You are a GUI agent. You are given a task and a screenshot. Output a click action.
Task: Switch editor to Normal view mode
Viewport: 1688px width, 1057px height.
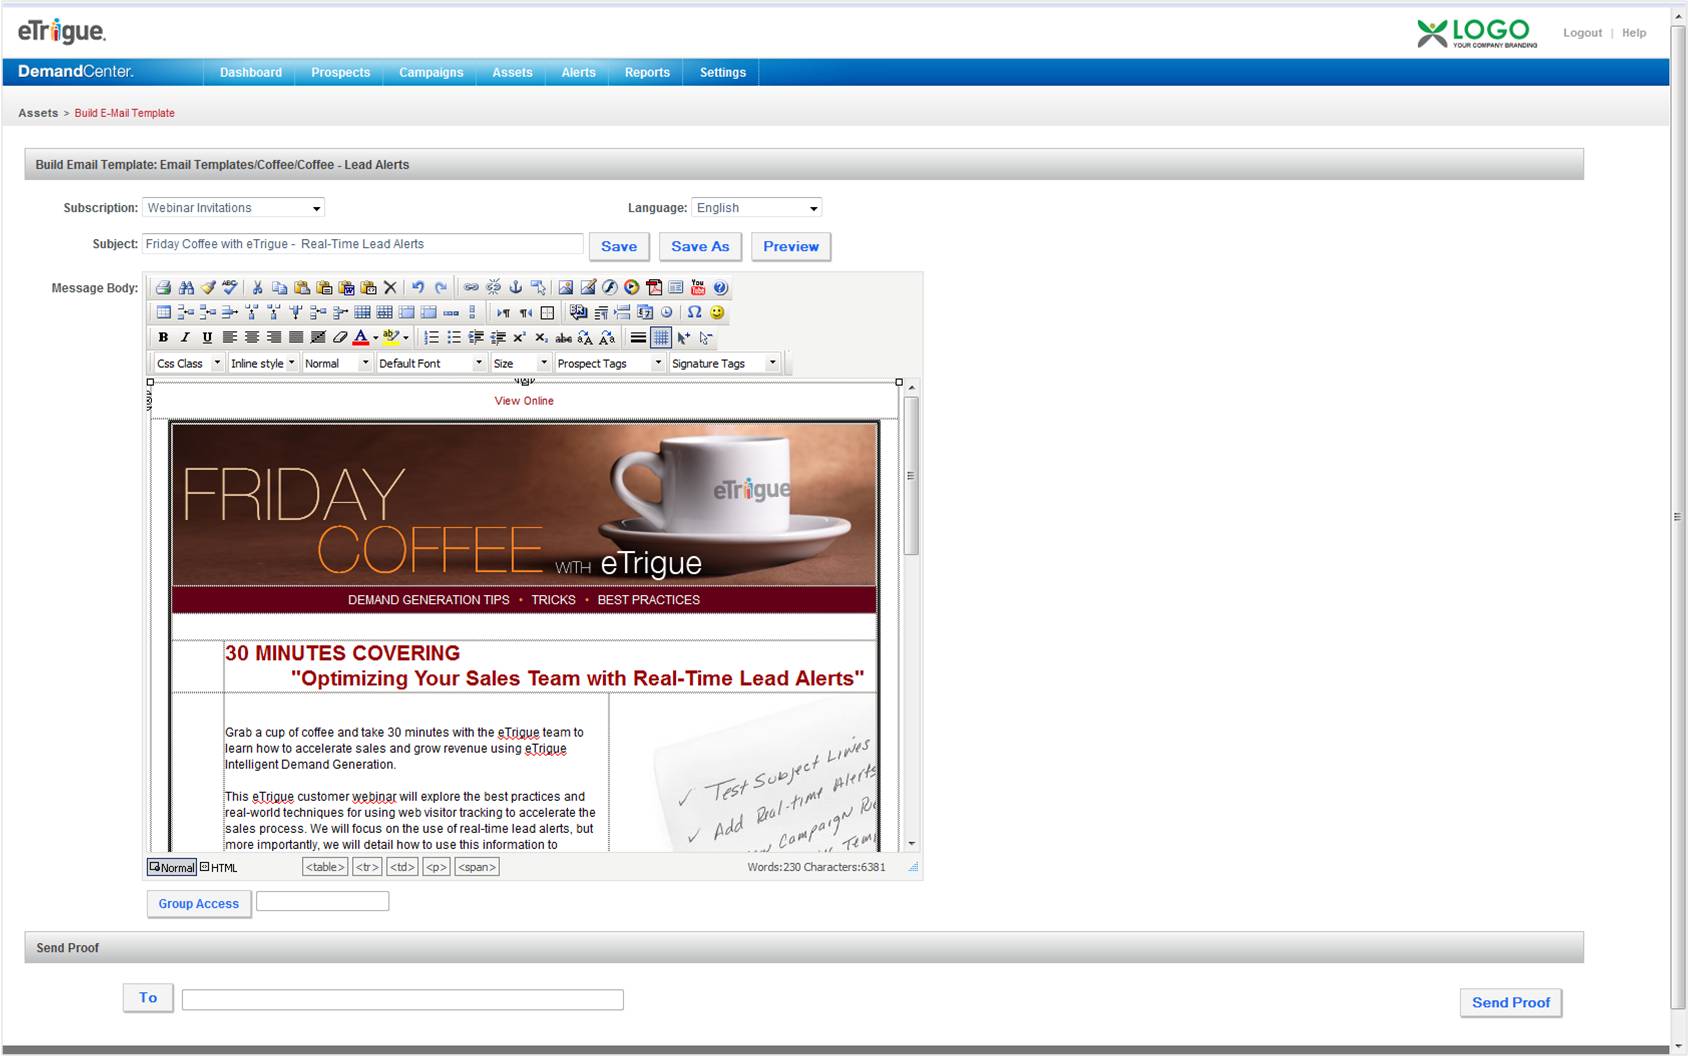[x=171, y=867]
